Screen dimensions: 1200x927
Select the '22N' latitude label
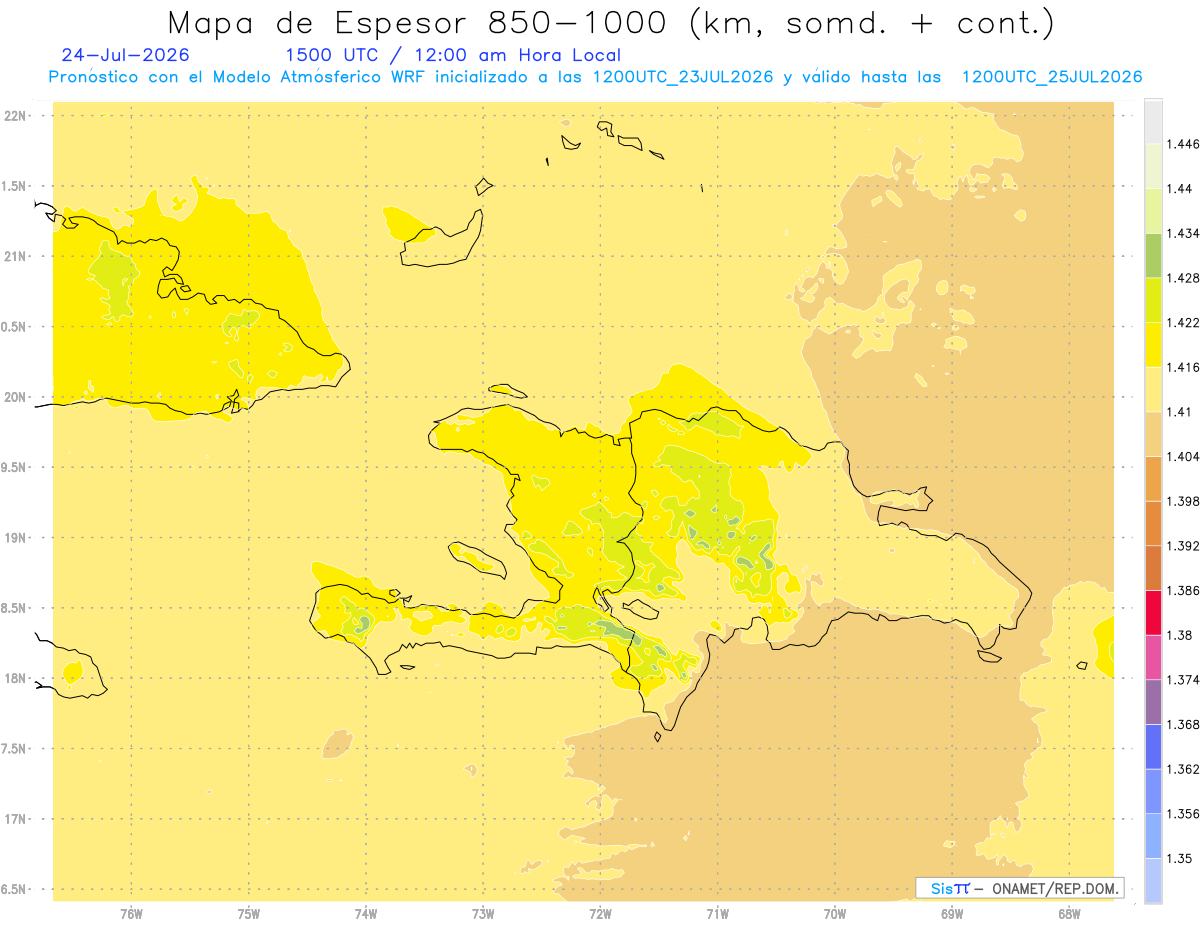click(15, 115)
